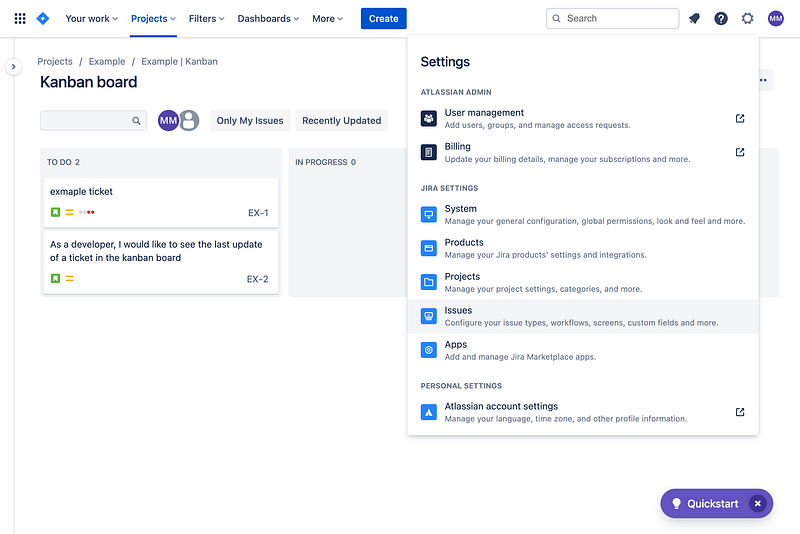Open Quickstart
The height and width of the screenshot is (534, 800).
point(712,504)
